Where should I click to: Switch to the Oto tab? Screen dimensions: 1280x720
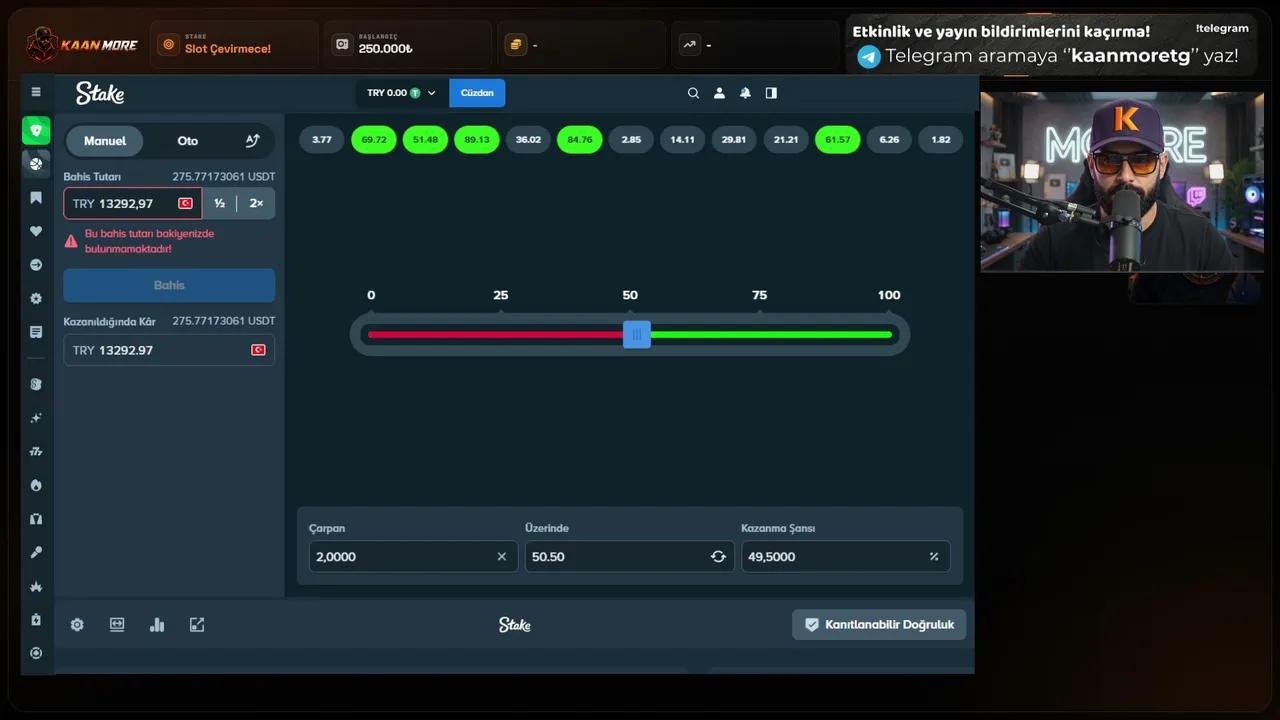click(x=188, y=141)
